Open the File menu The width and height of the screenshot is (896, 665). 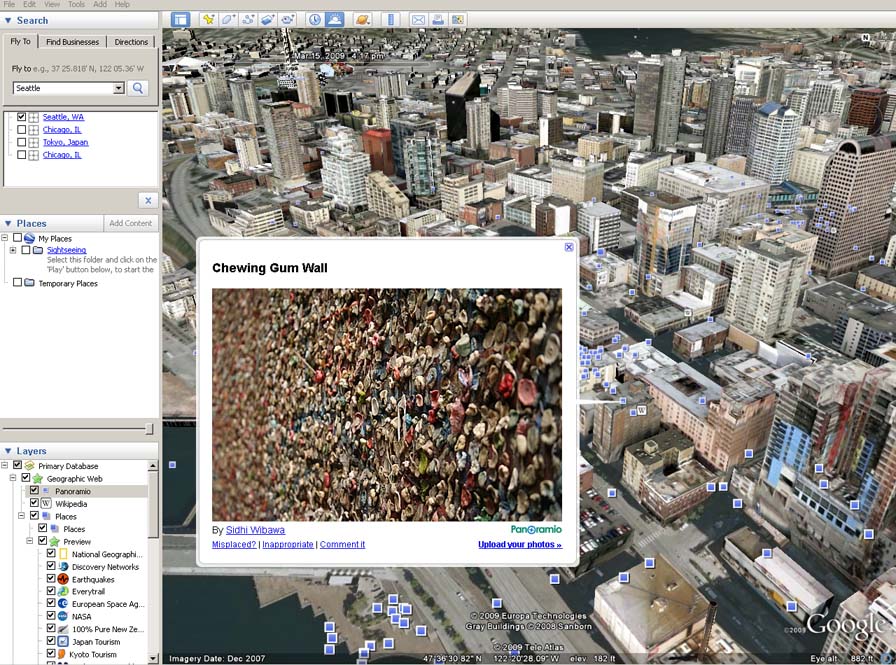click(x=9, y=4)
